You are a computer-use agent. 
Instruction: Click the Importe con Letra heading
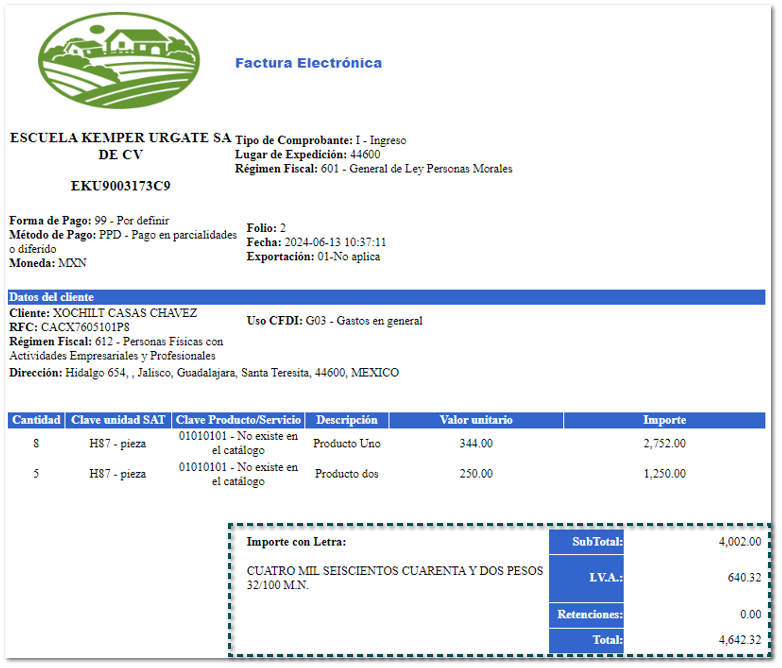pyautogui.click(x=296, y=542)
